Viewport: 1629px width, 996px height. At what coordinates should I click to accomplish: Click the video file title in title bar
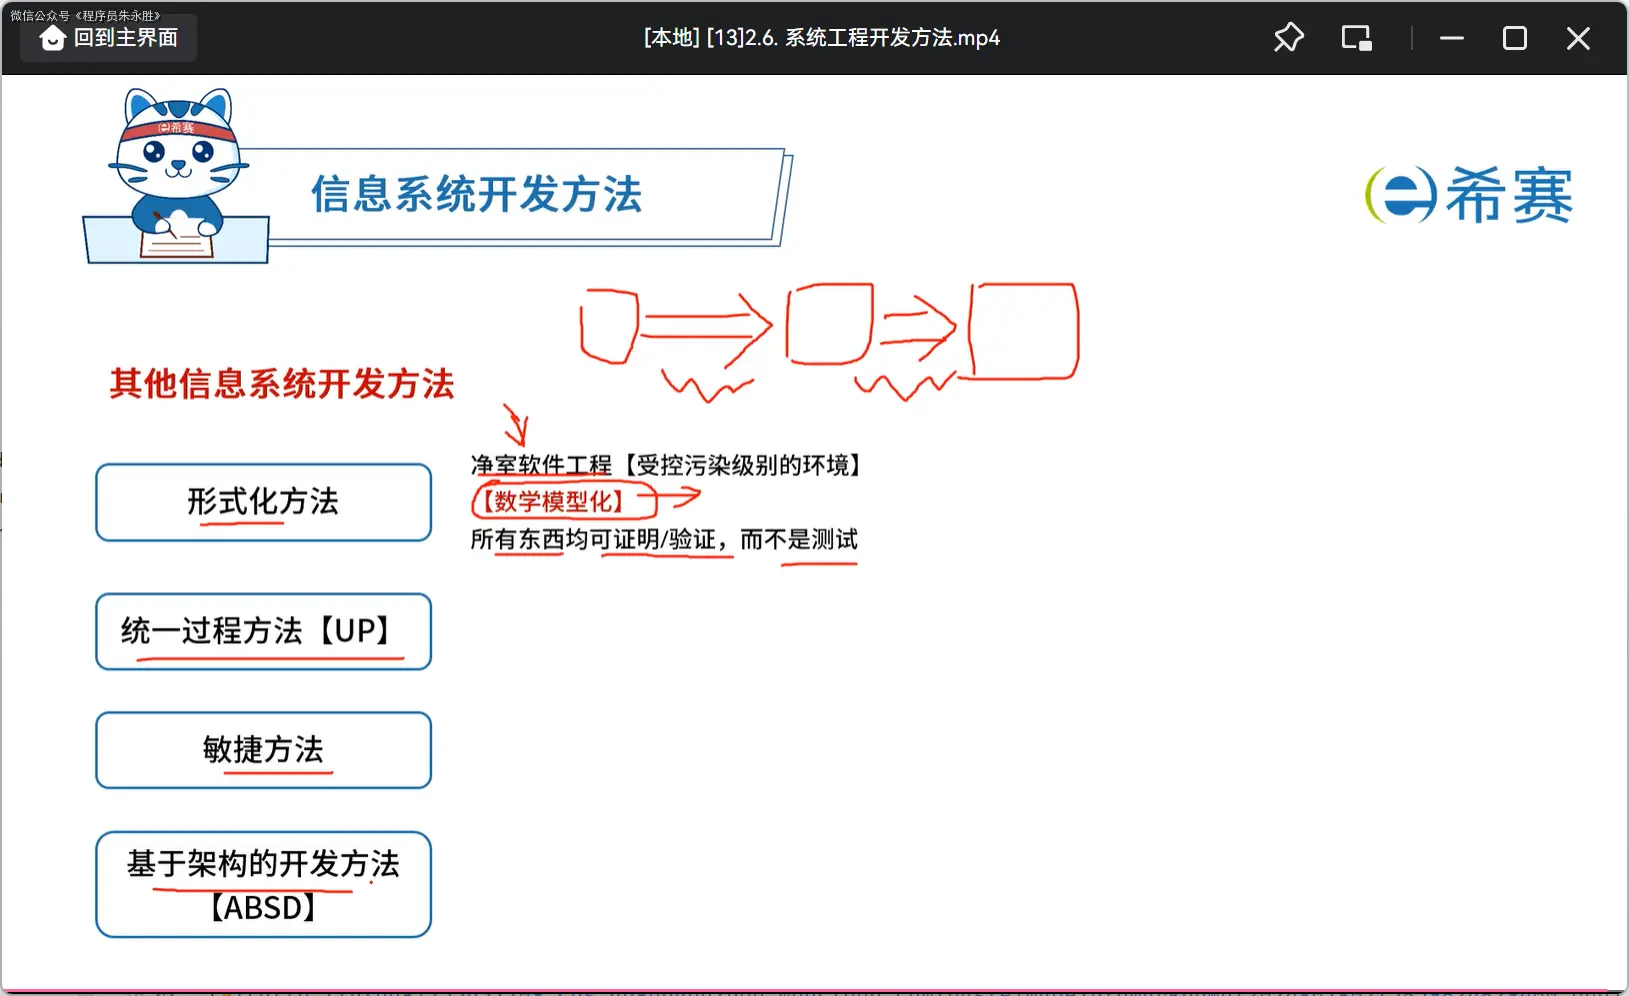[x=821, y=38]
